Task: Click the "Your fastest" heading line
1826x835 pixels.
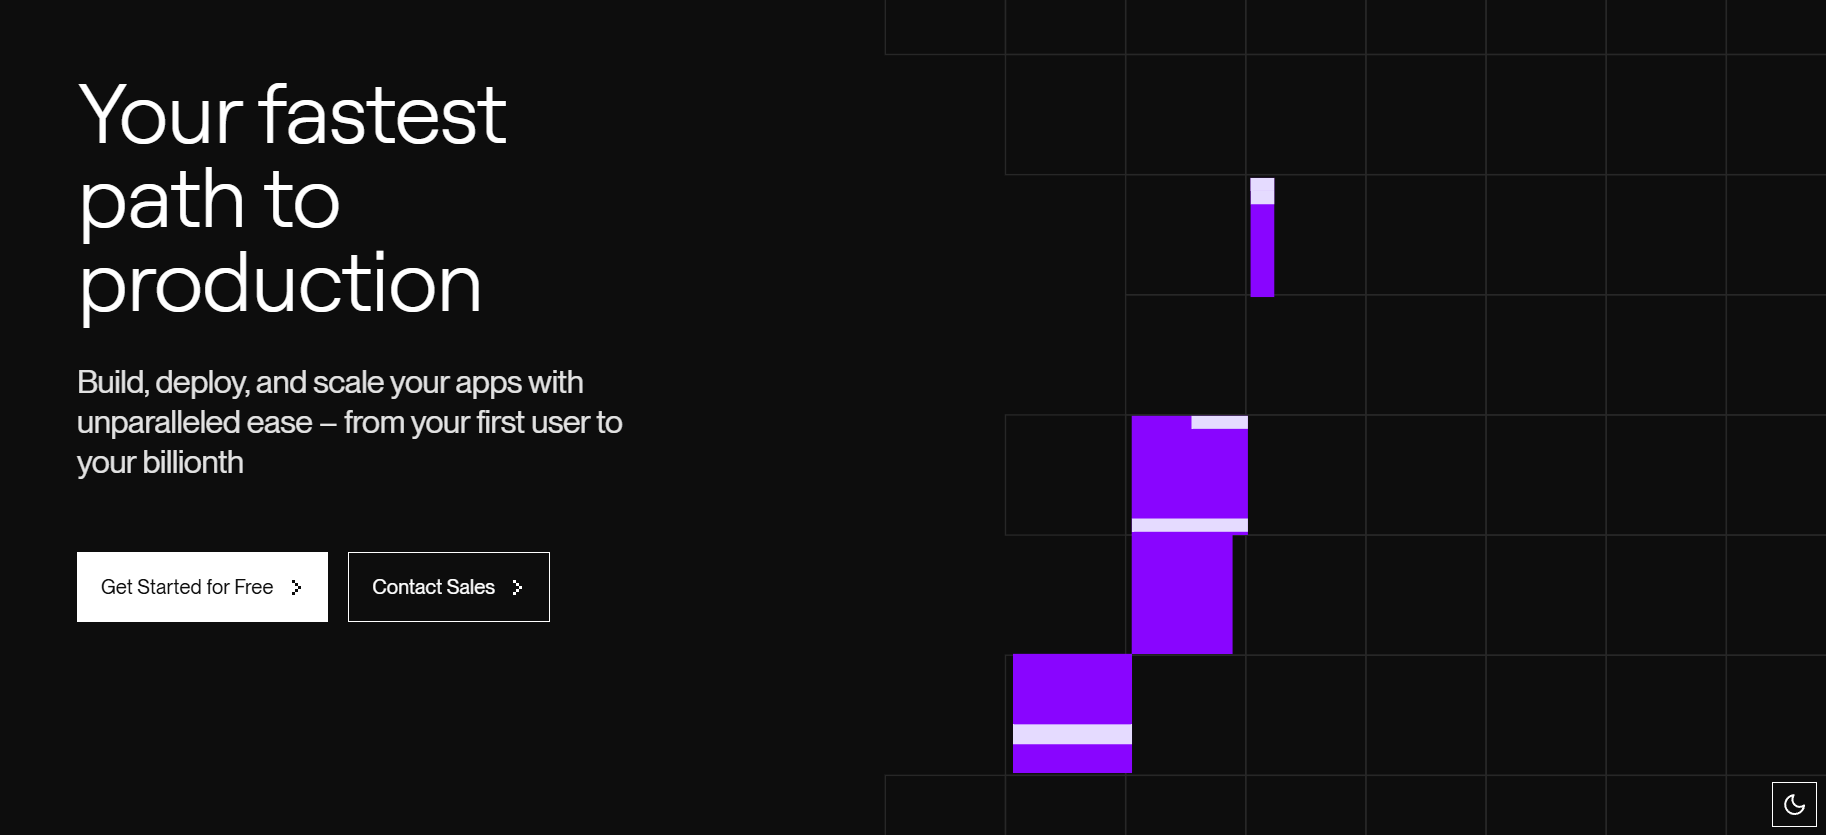Action: (x=292, y=115)
